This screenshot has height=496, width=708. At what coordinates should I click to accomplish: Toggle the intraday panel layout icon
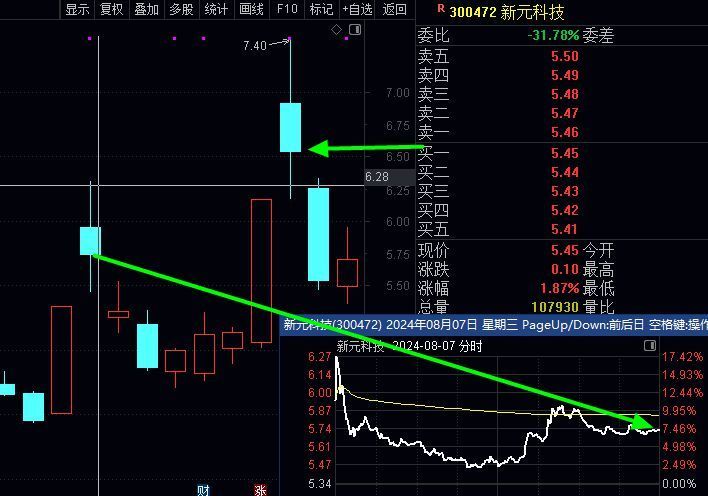[650, 346]
